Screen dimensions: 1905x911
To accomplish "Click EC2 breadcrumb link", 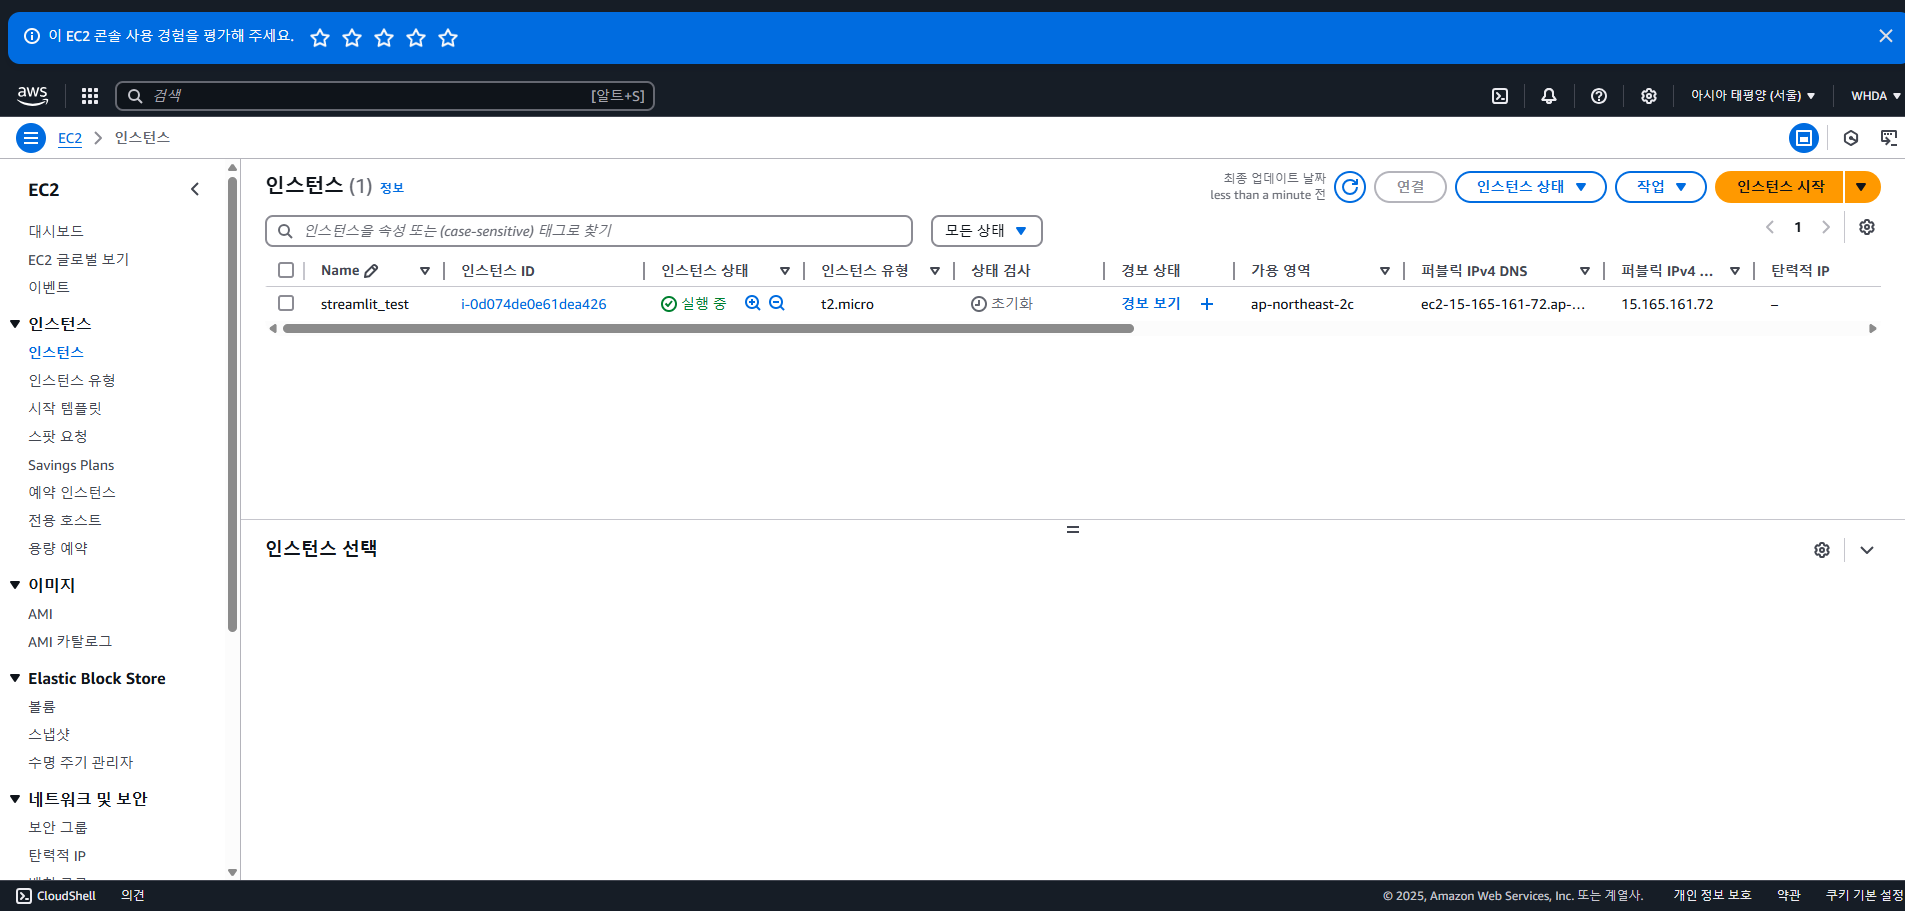I will pos(70,138).
